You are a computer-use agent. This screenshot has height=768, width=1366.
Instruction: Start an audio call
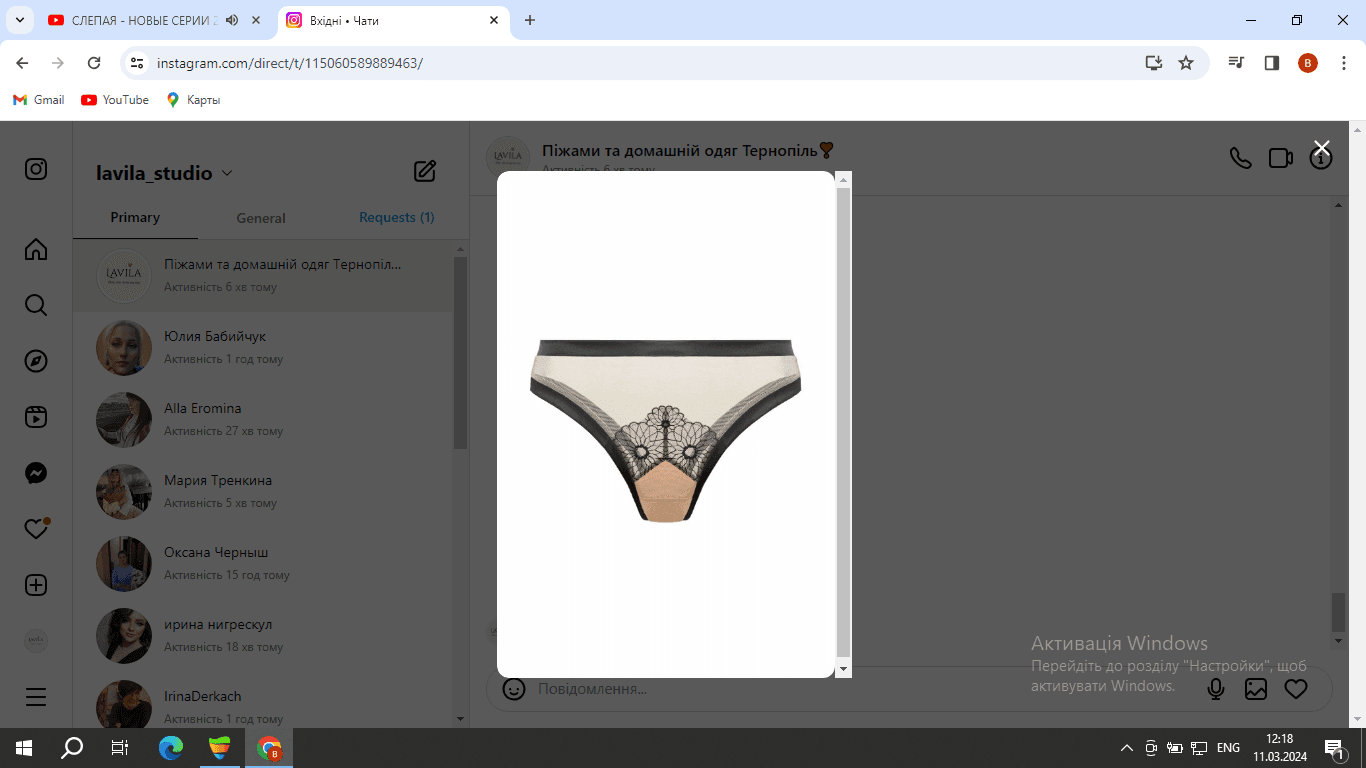point(1241,158)
